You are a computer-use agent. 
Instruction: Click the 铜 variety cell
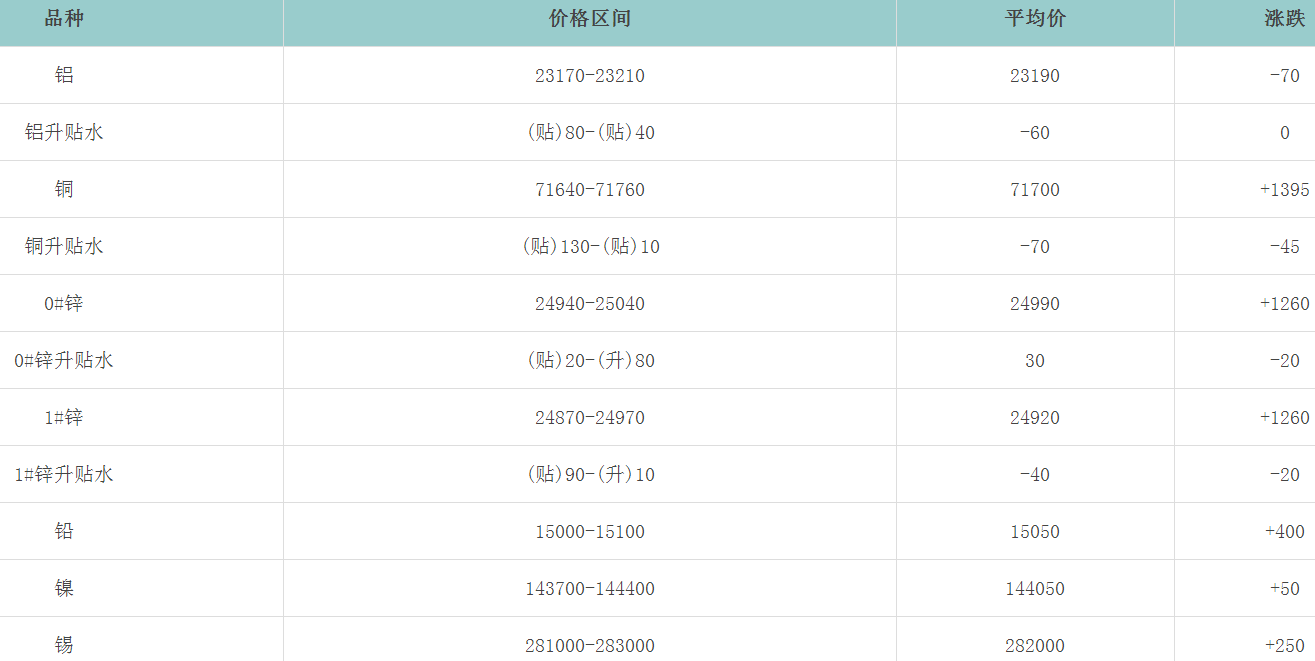pos(64,189)
